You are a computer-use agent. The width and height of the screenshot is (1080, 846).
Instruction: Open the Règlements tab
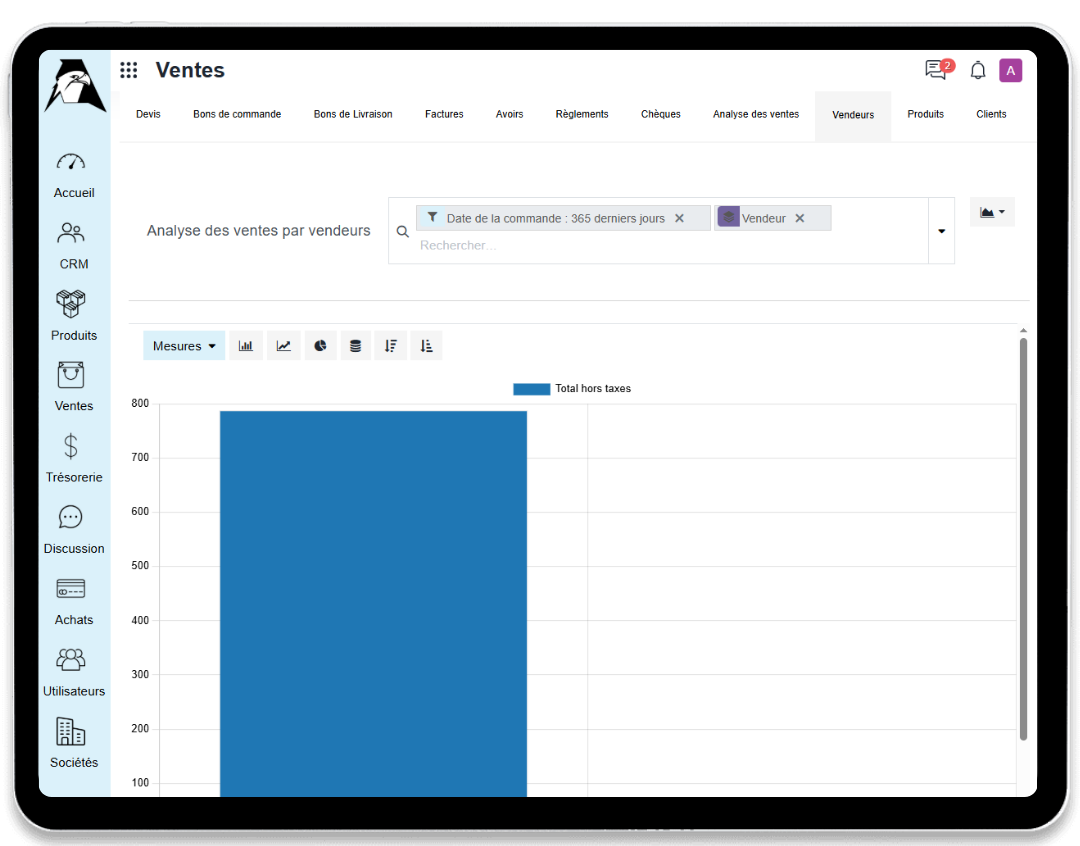click(582, 114)
